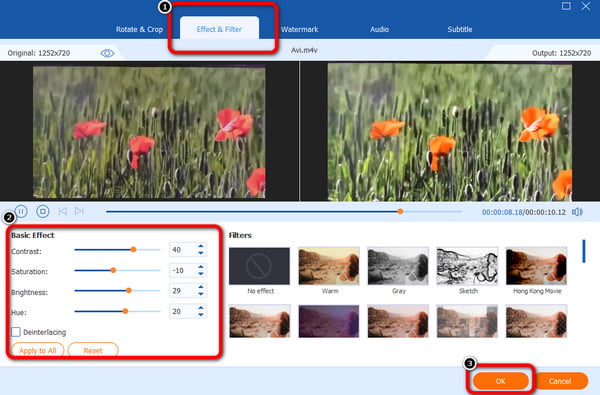Go to the Audio tab
The image size is (600, 395).
[x=379, y=29]
